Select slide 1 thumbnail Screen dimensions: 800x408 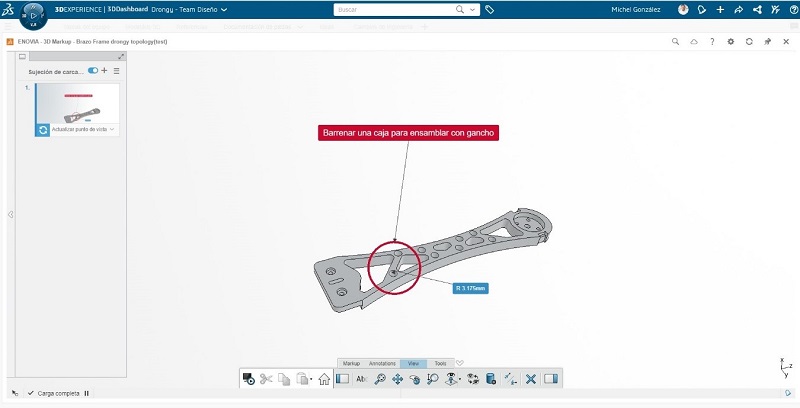coord(77,103)
